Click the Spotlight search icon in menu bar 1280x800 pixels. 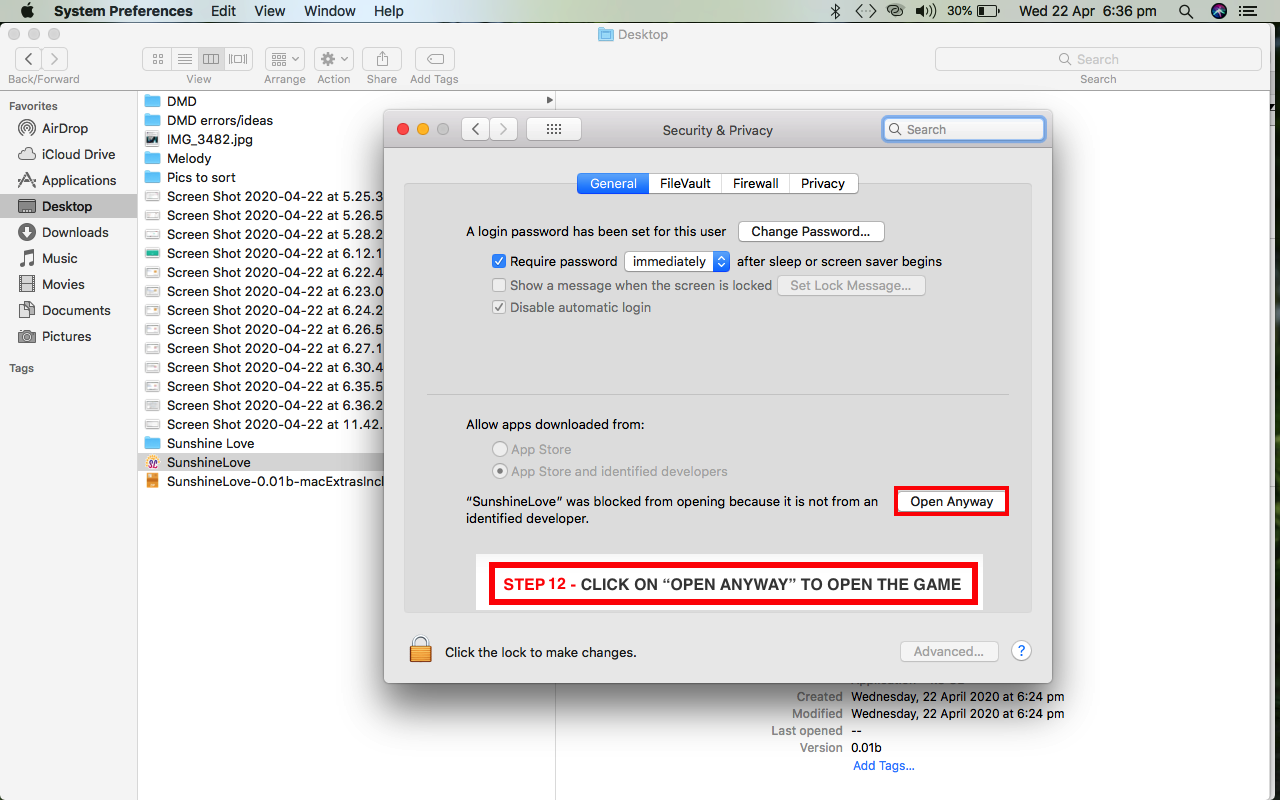point(1186,11)
